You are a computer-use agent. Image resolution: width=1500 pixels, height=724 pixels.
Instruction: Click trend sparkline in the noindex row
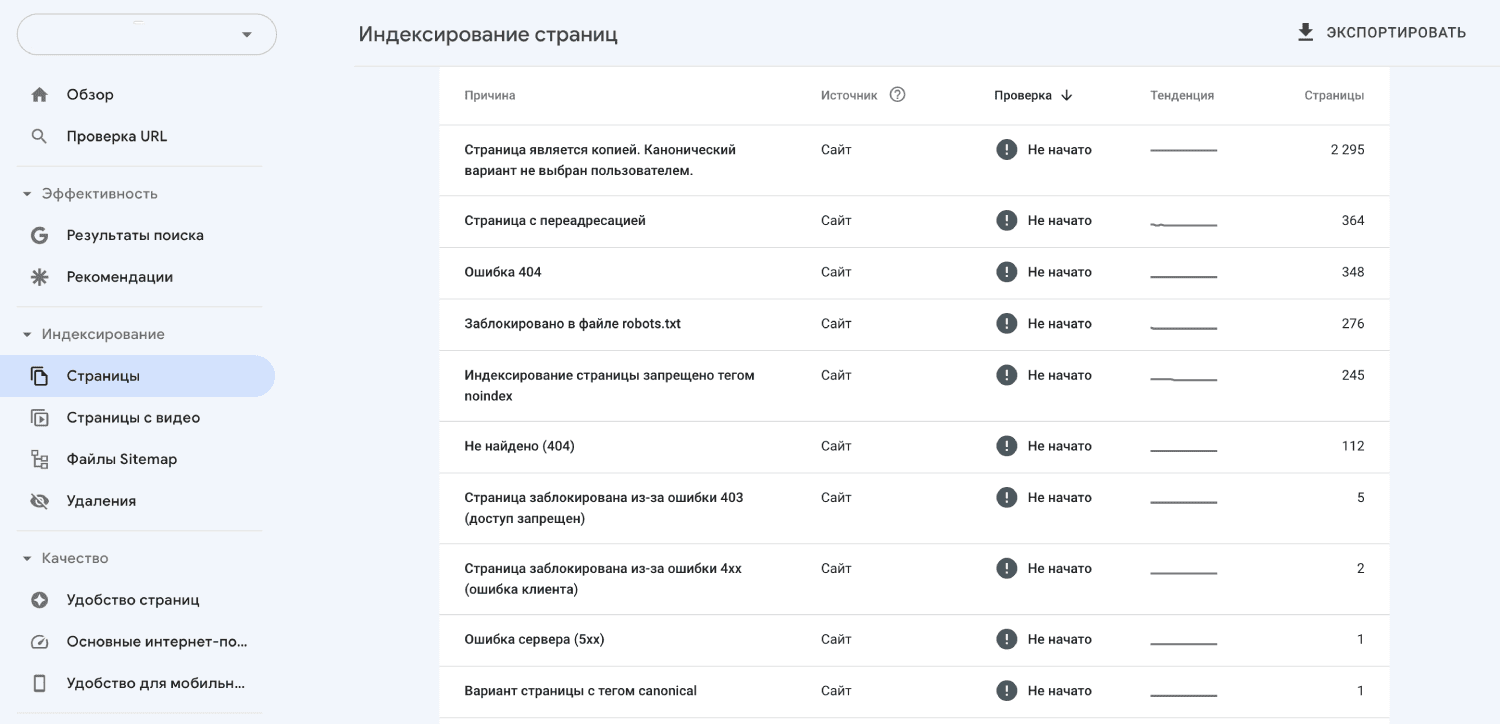pos(1183,379)
